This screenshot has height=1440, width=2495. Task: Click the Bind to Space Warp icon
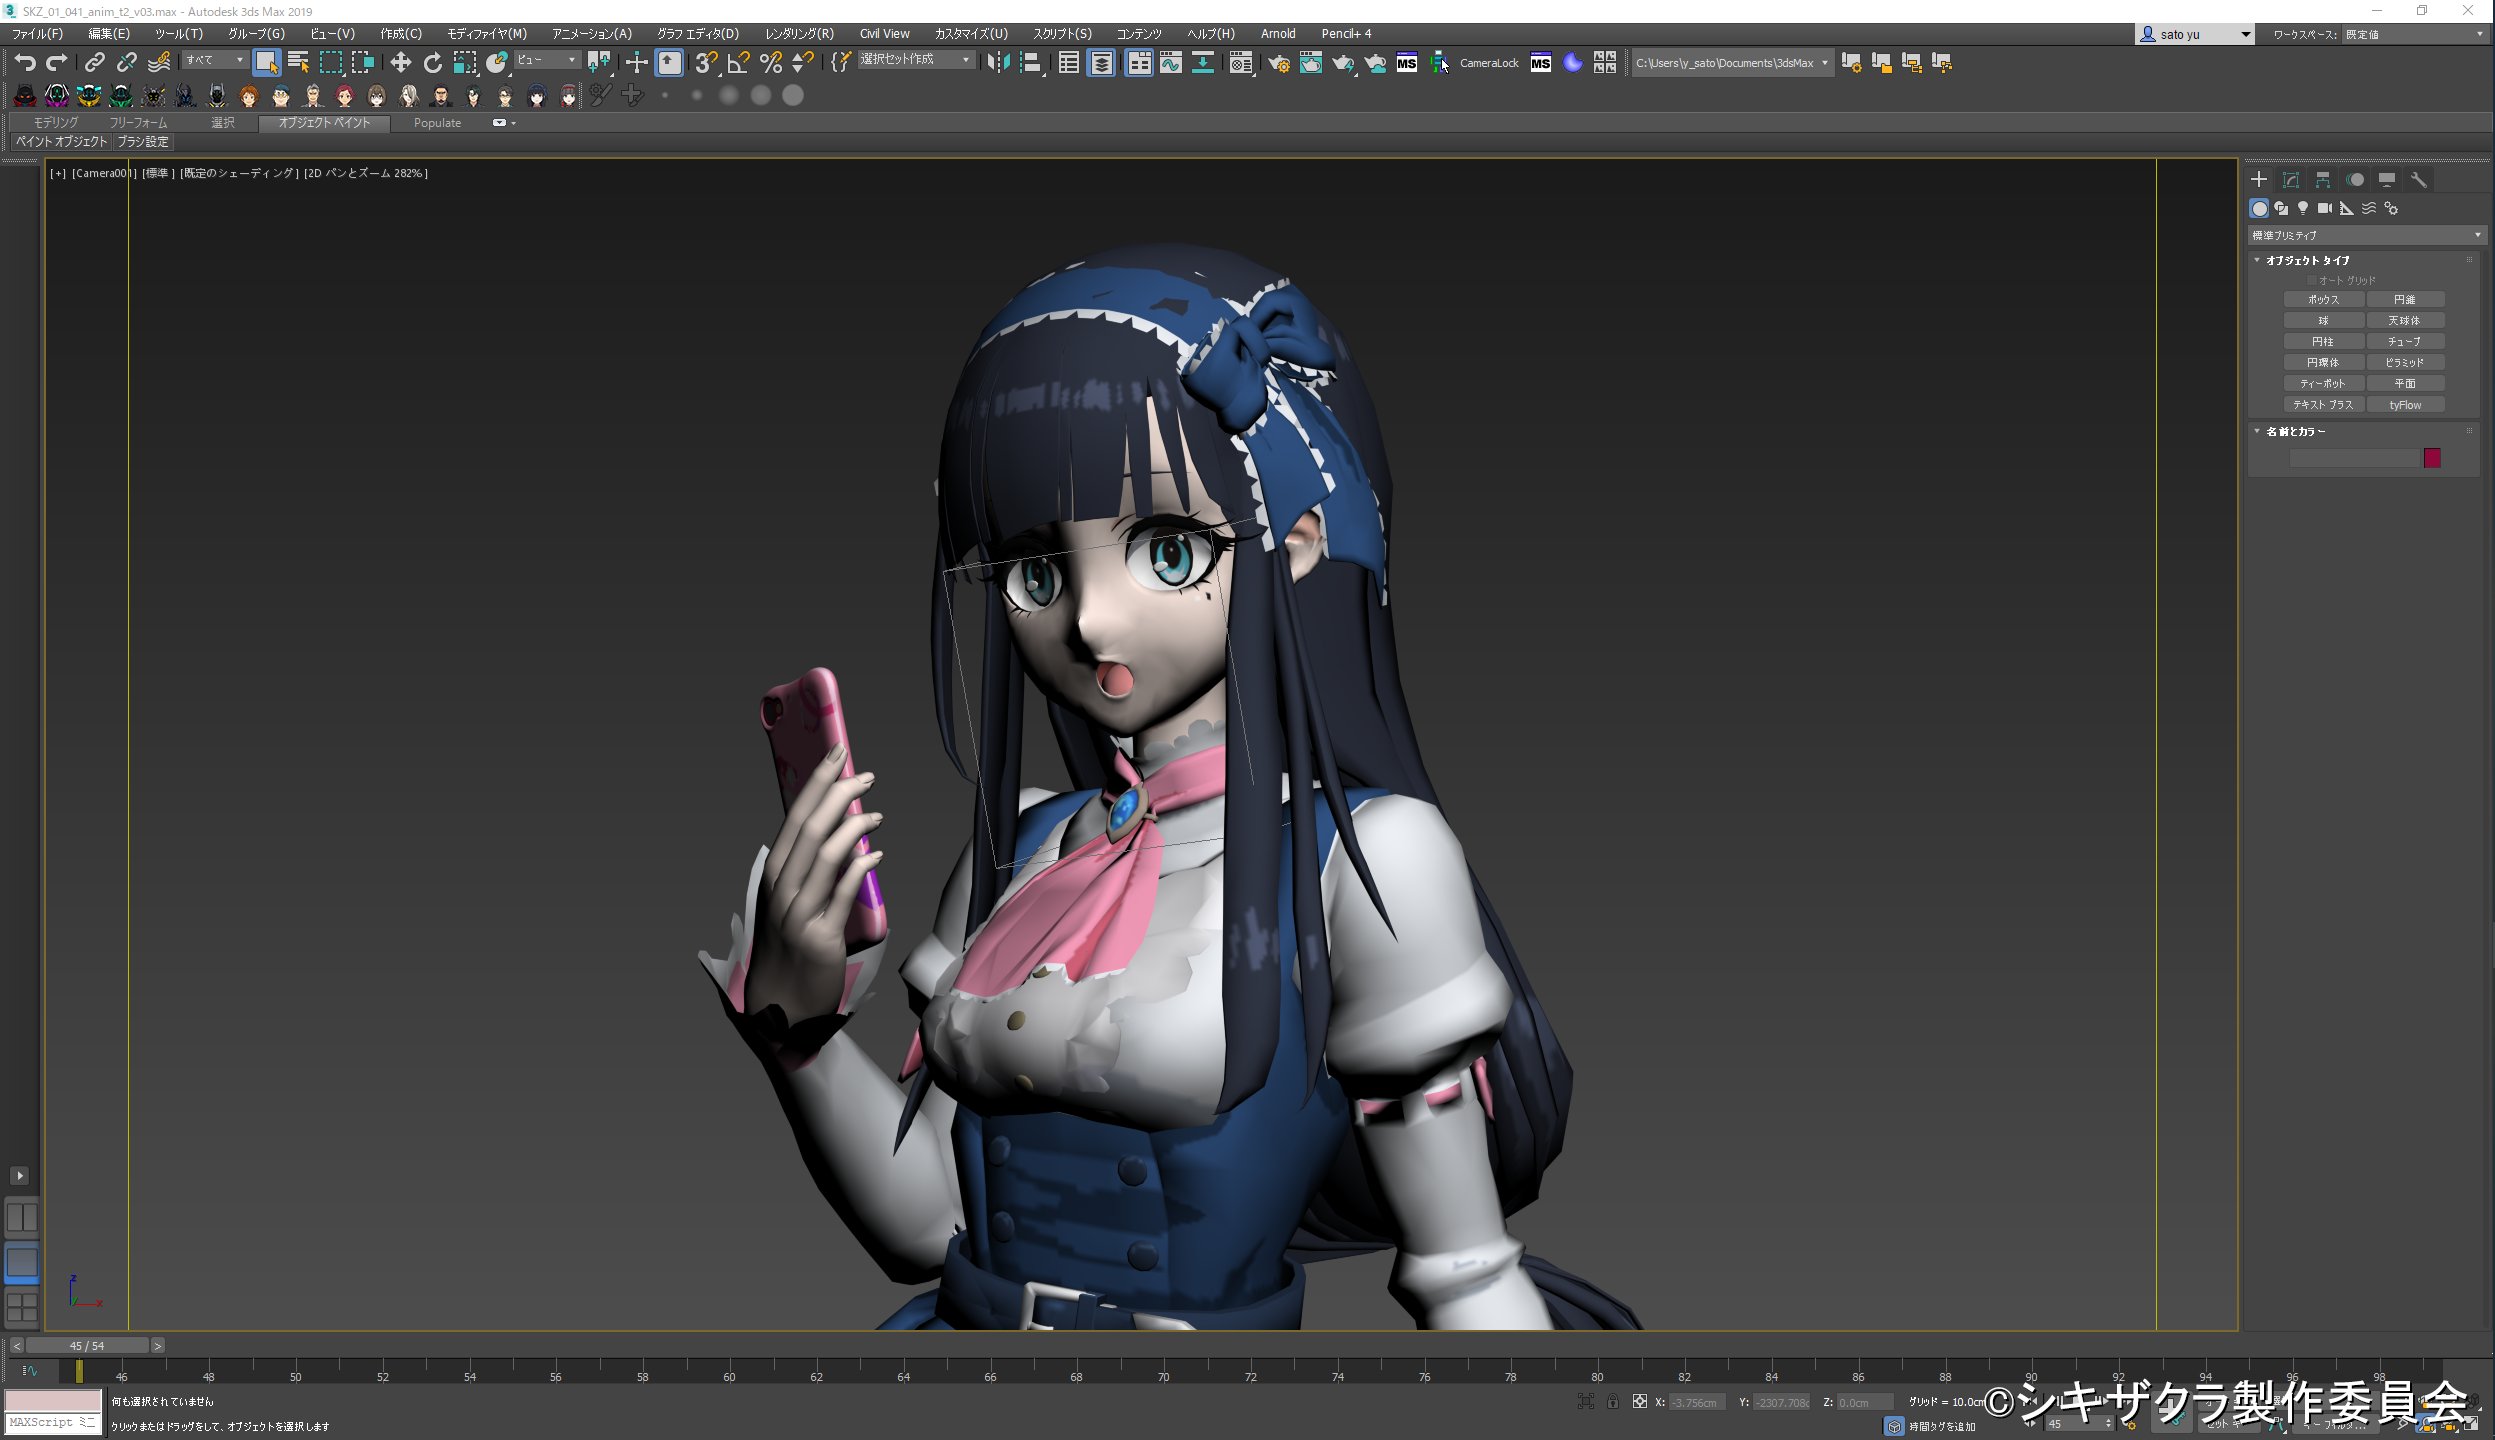point(158,63)
